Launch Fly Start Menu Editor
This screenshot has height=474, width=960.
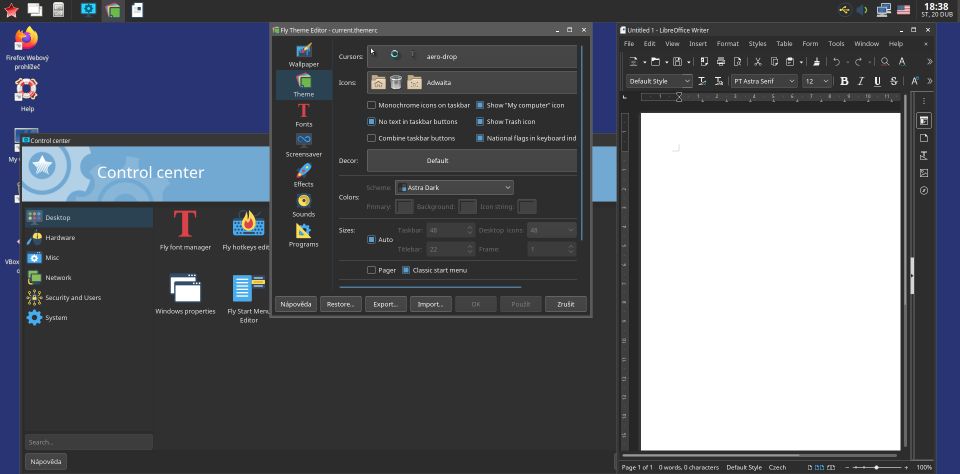[248, 298]
